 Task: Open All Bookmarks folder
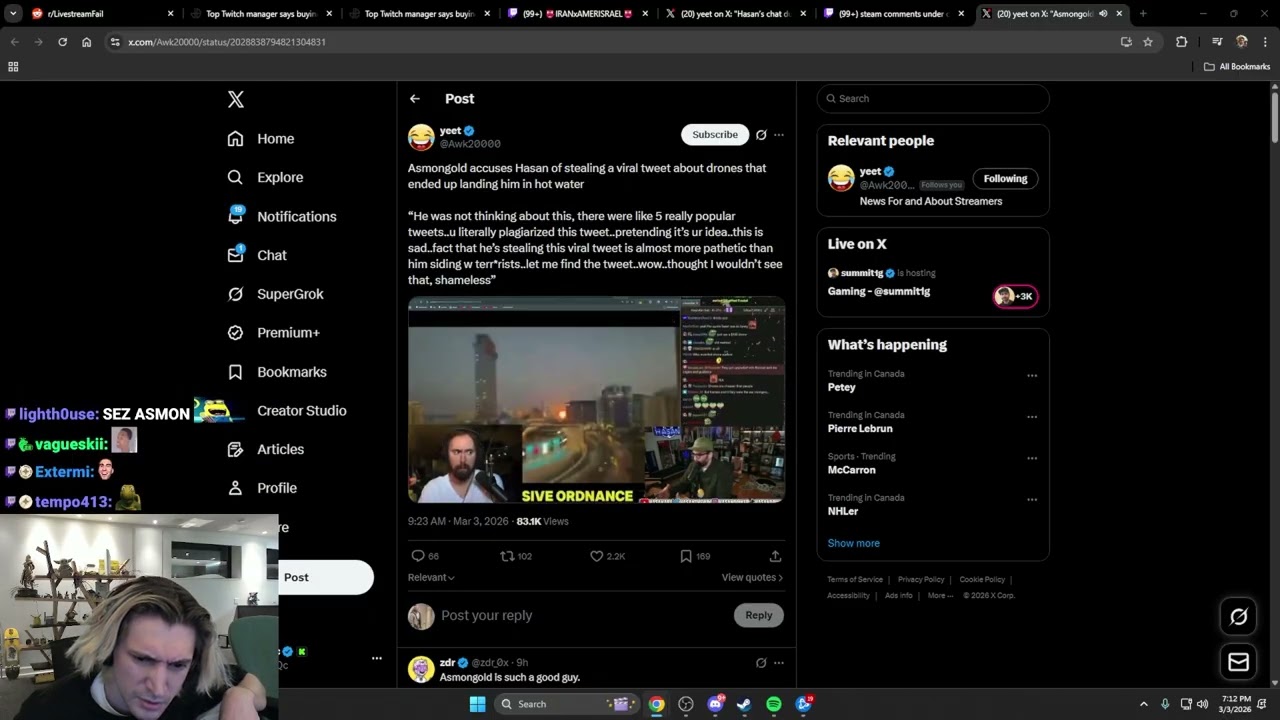(1237, 67)
